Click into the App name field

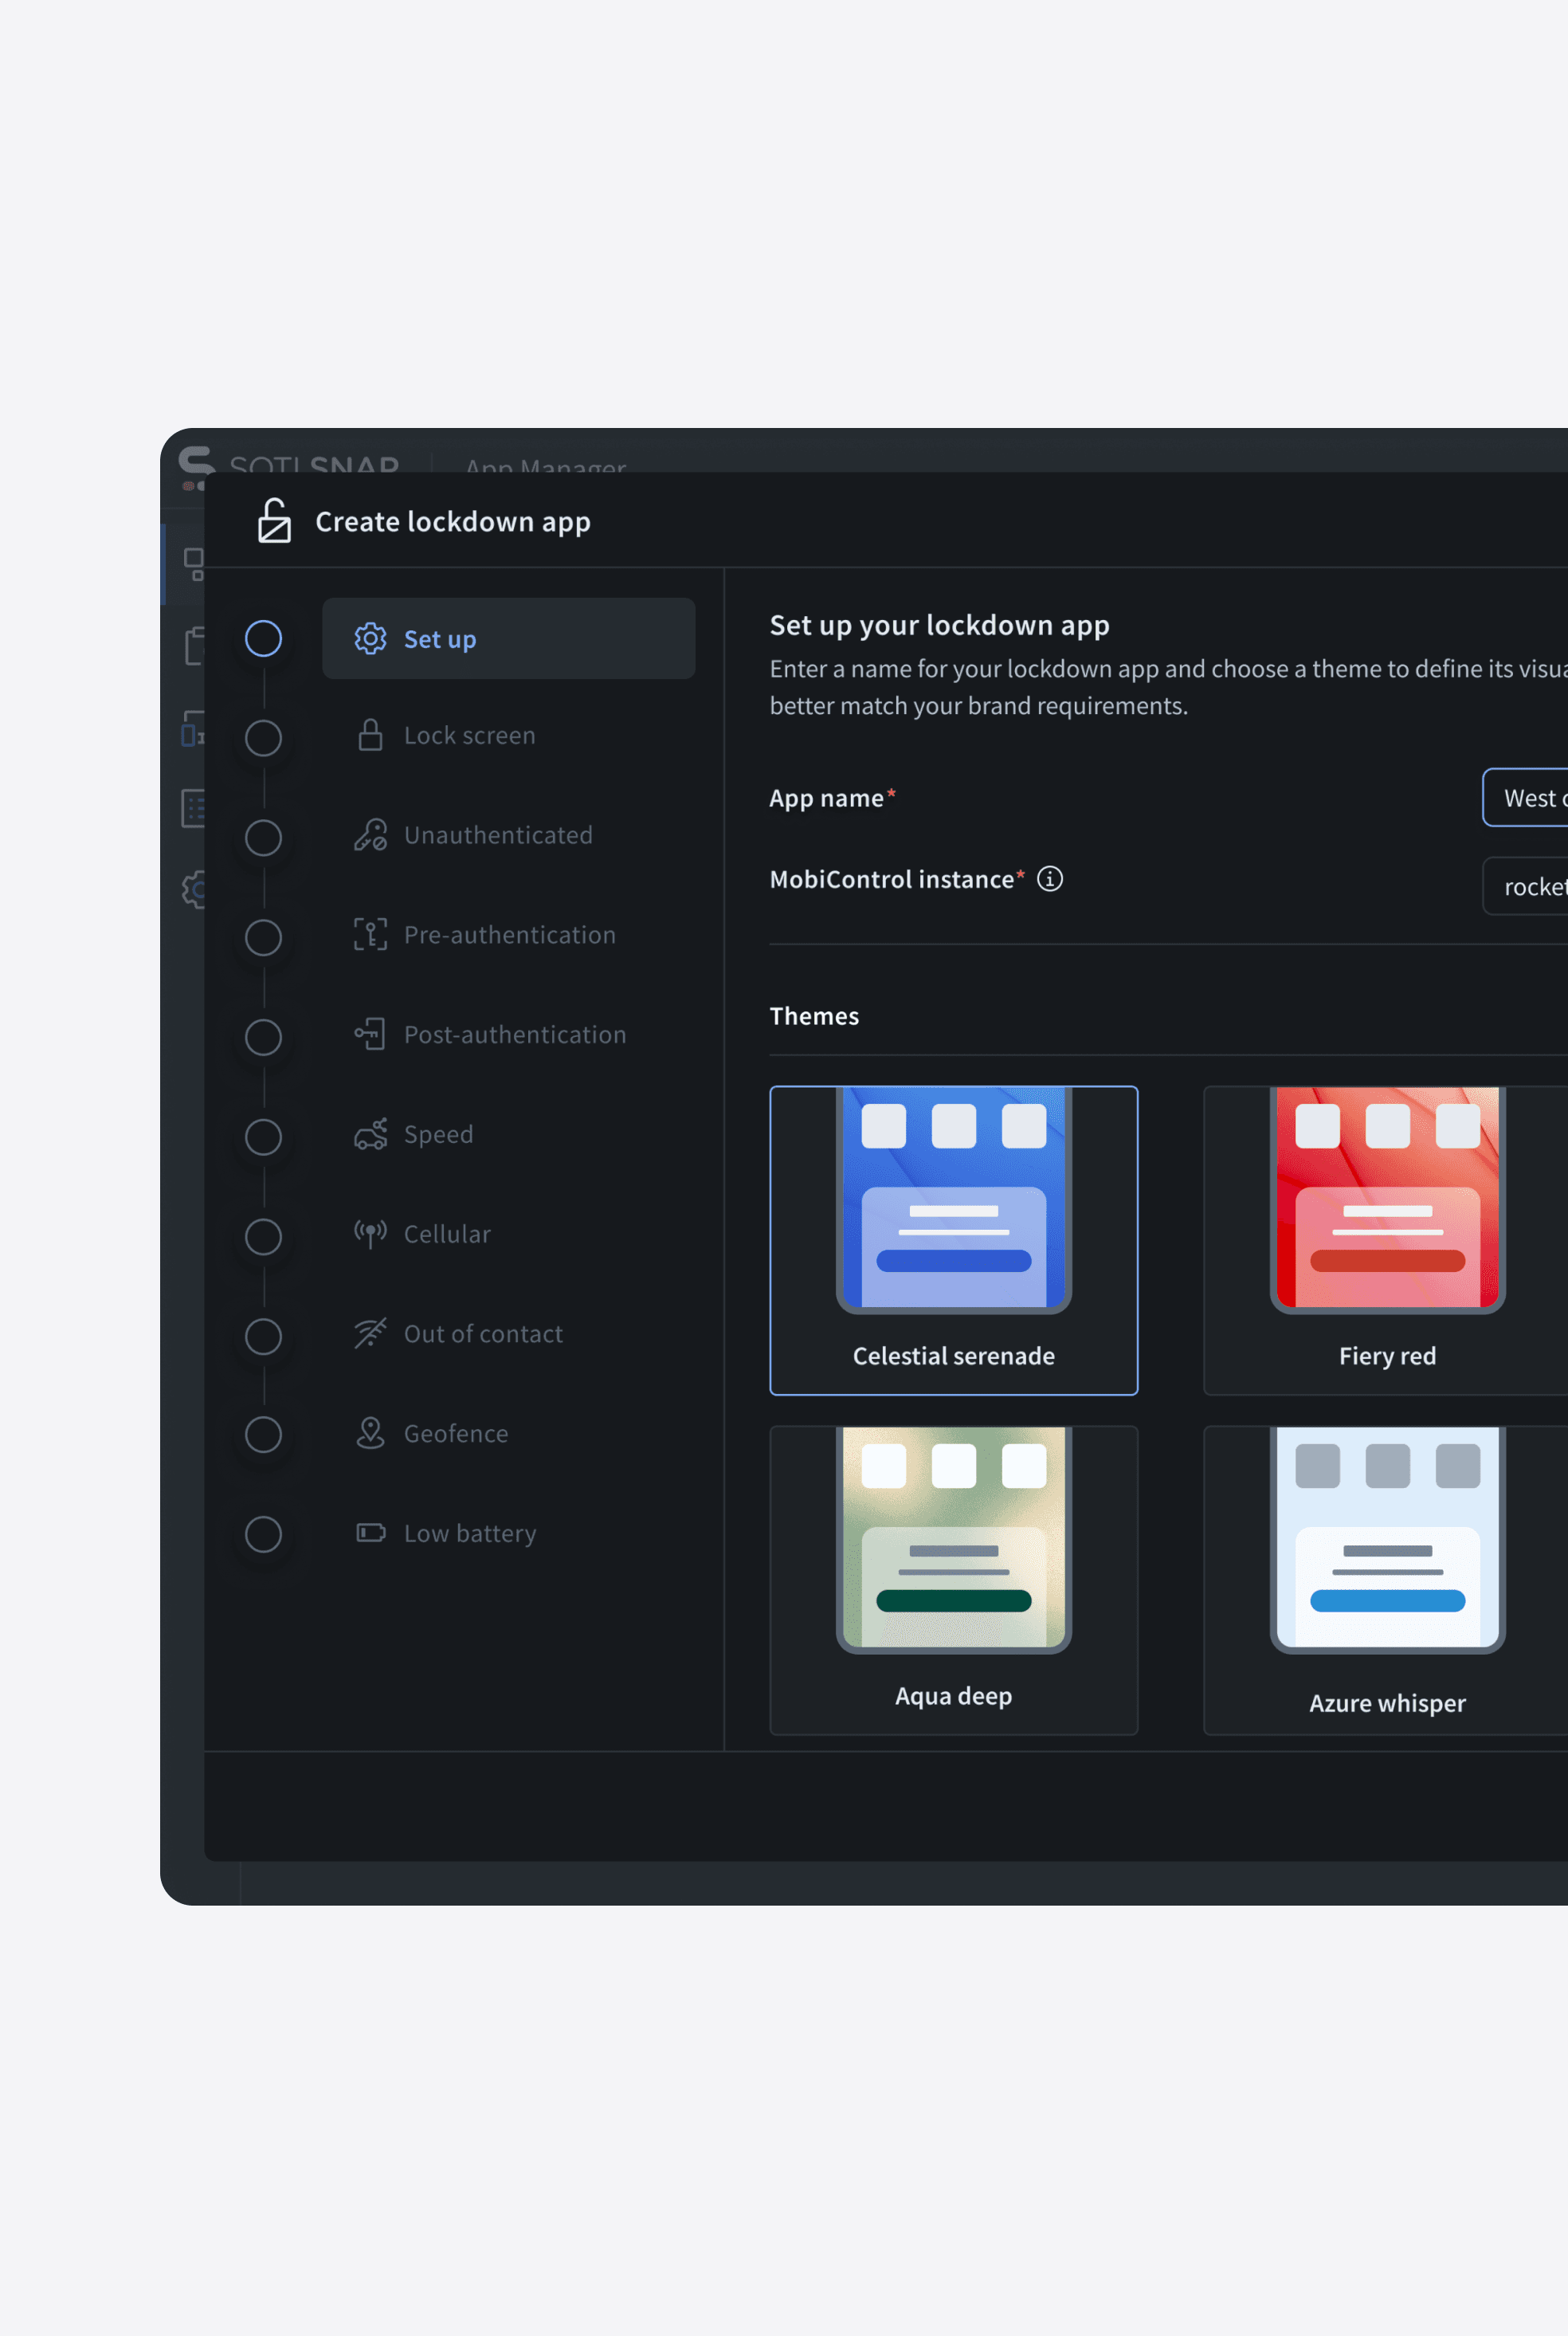pyautogui.click(x=1526, y=798)
